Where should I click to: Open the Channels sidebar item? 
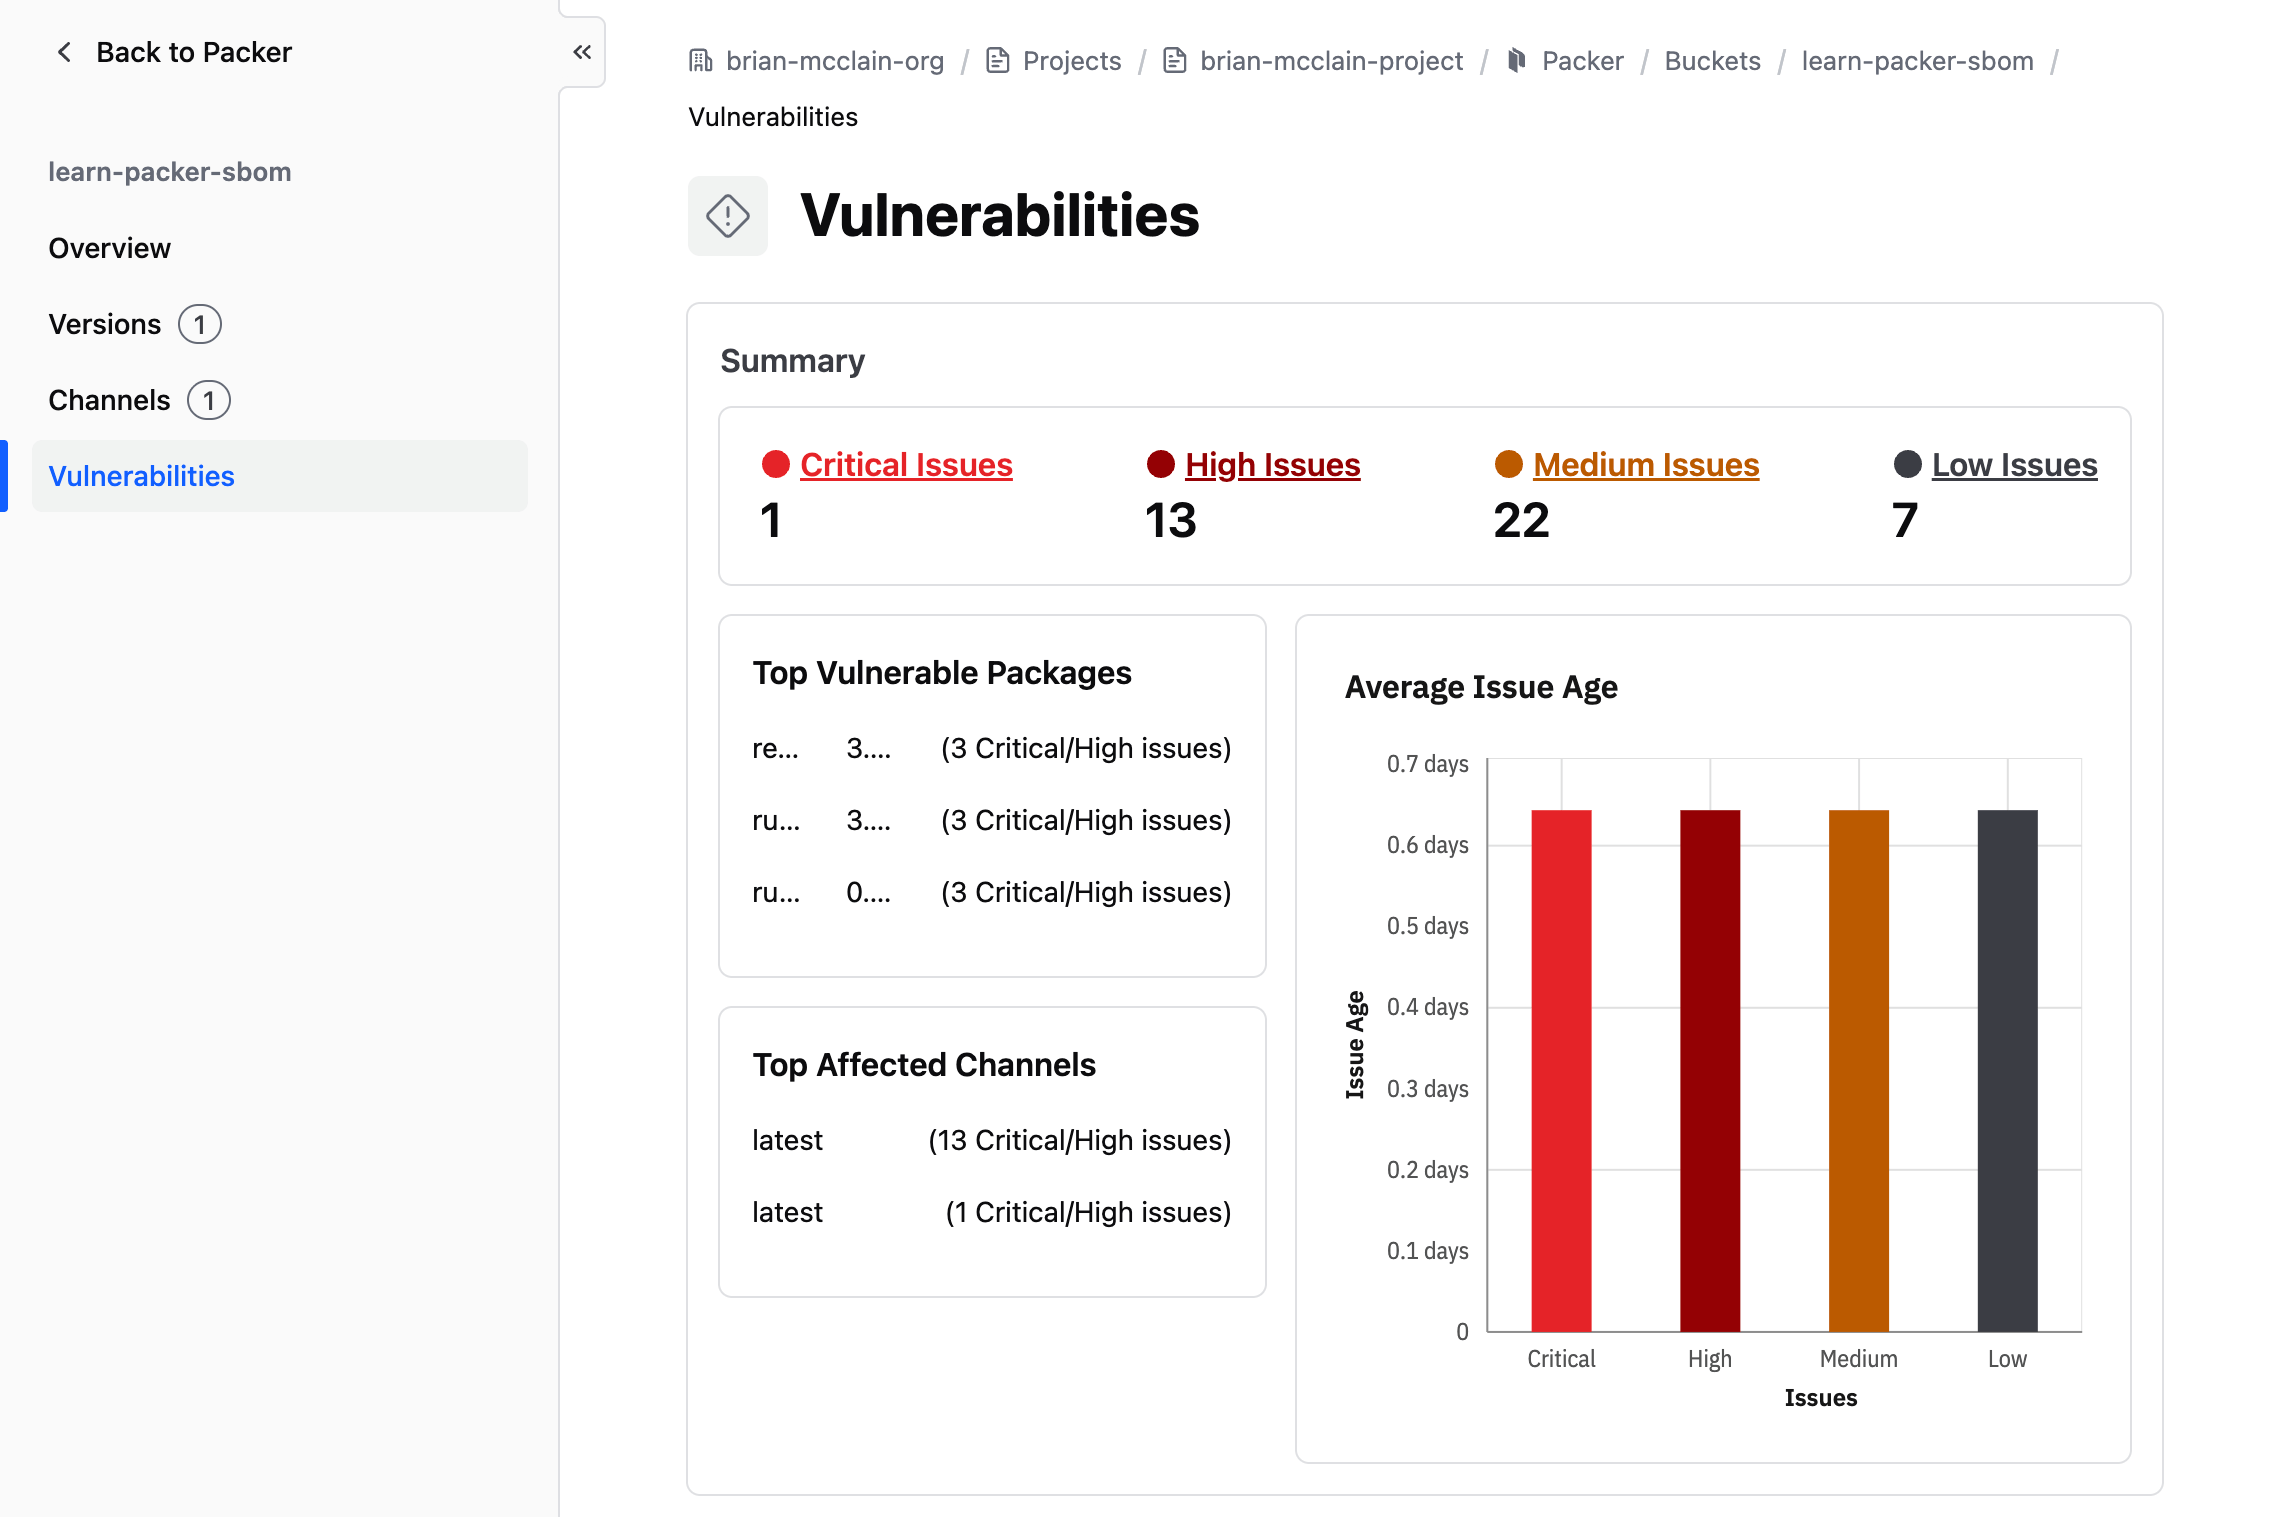pyautogui.click(x=110, y=400)
